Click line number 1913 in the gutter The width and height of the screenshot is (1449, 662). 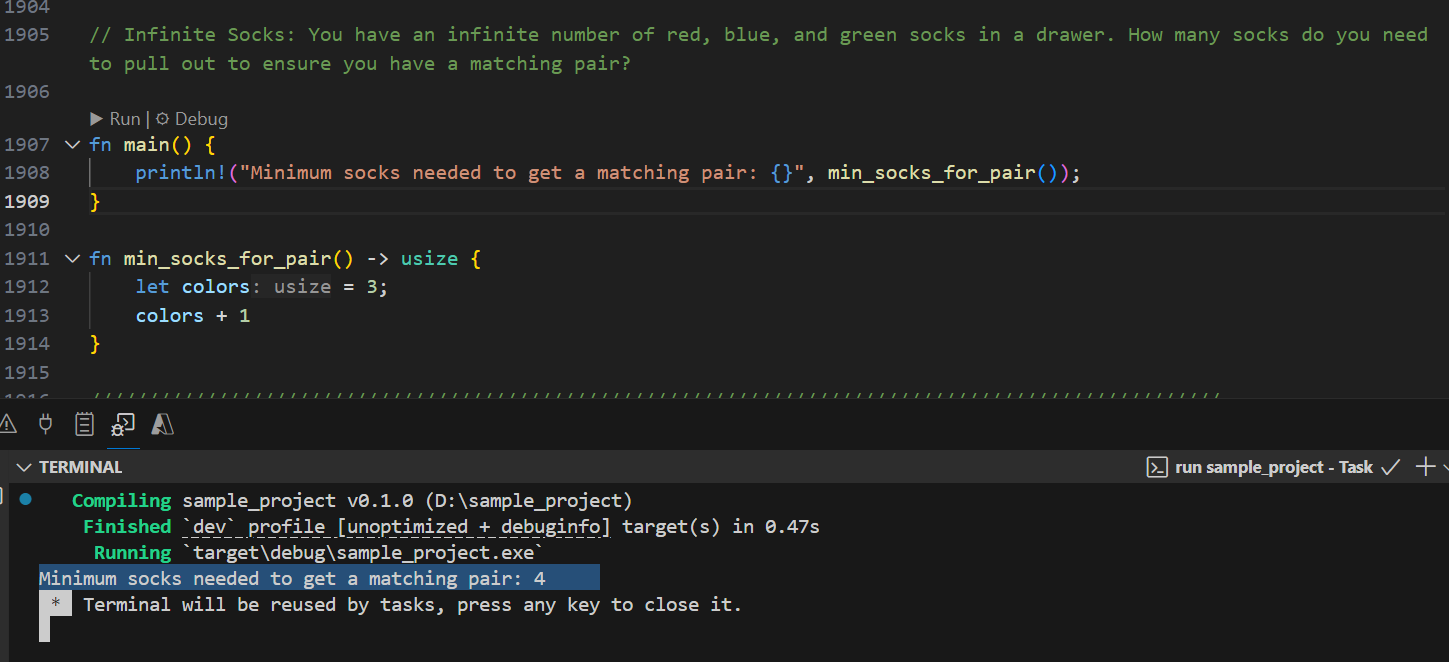27,316
